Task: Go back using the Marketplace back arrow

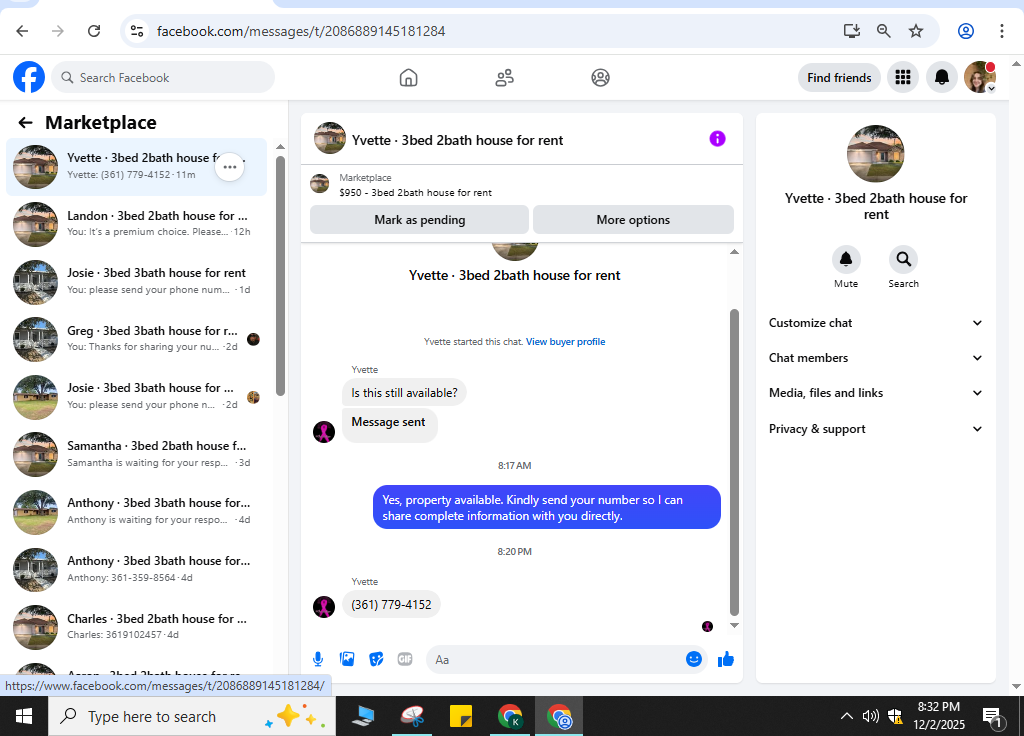Action: click(x=25, y=123)
